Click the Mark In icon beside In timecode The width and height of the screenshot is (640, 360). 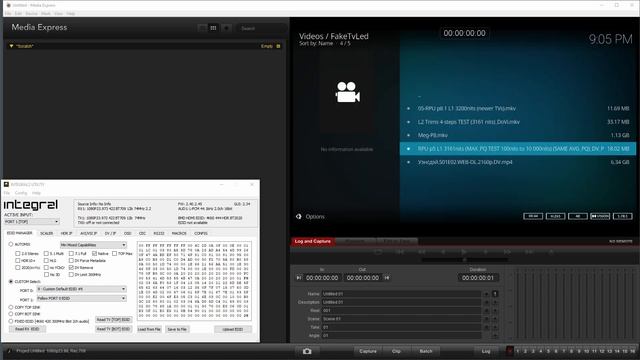tap(299, 278)
